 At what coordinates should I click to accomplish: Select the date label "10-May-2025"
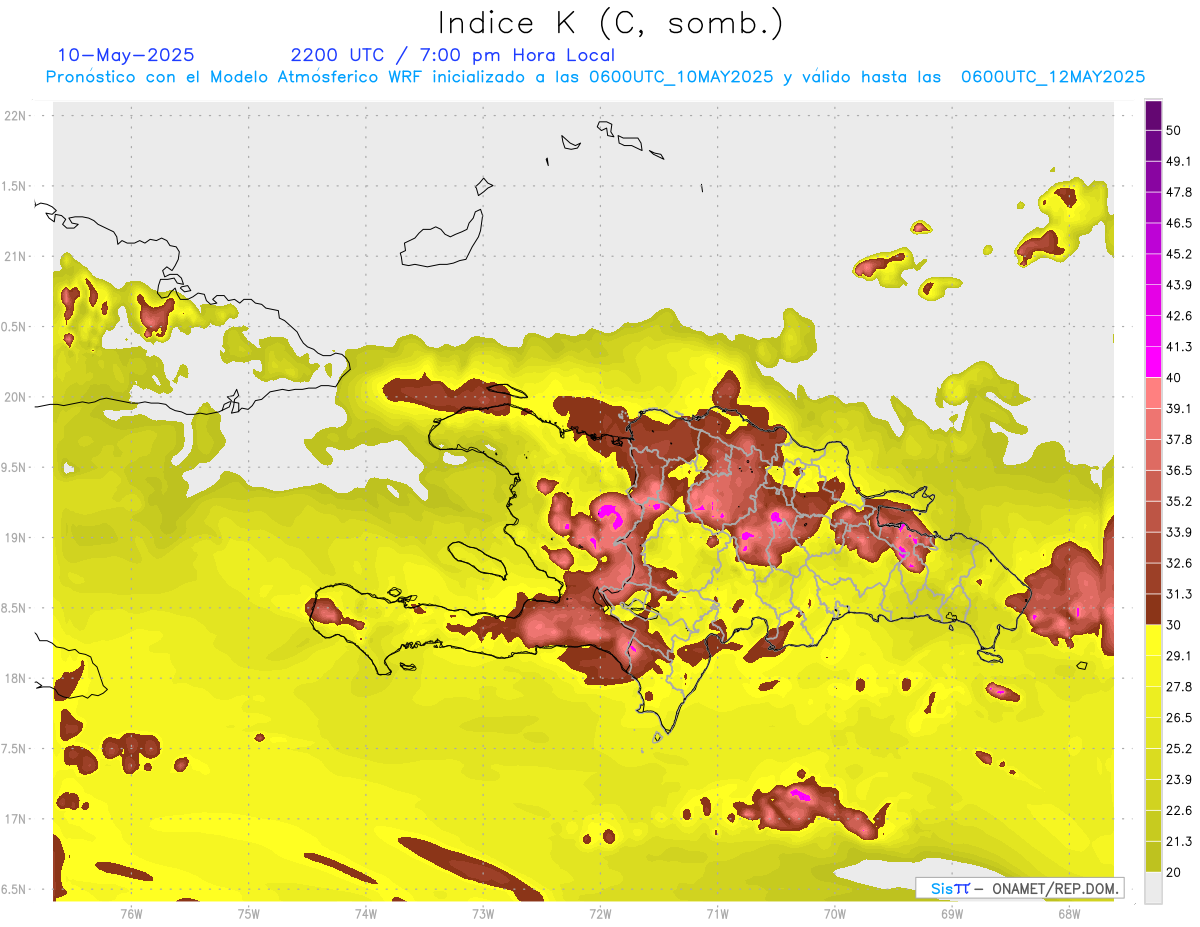[x=126, y=55]
